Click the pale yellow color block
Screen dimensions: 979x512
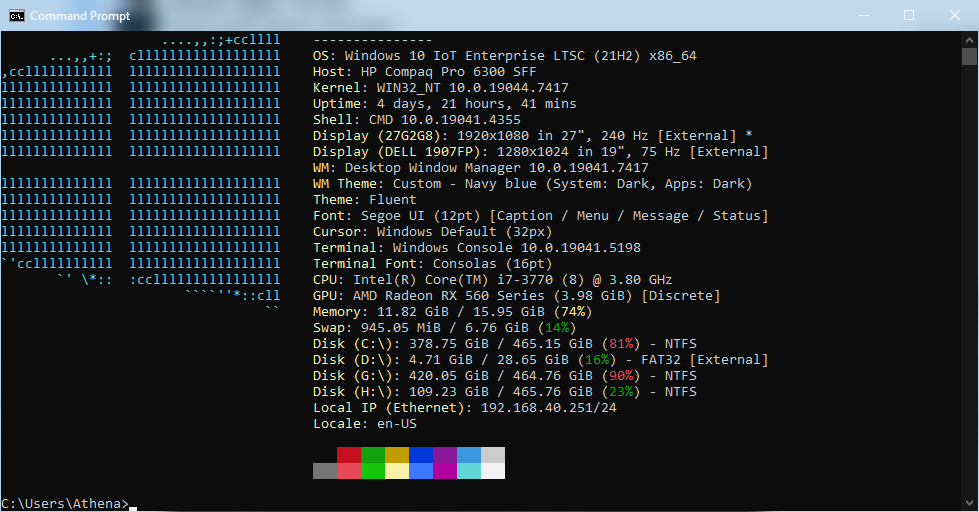pyautogui.click(x=396, y=471)
